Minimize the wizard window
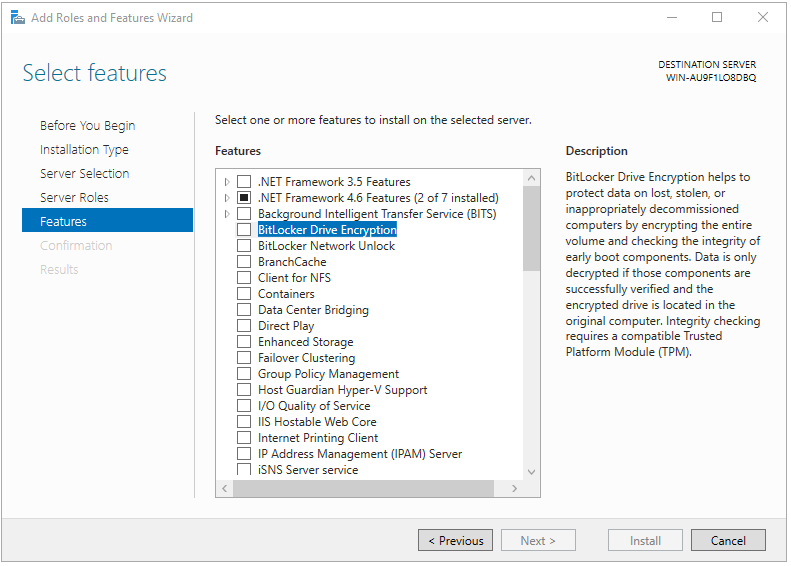 click(x=672, y=18)
